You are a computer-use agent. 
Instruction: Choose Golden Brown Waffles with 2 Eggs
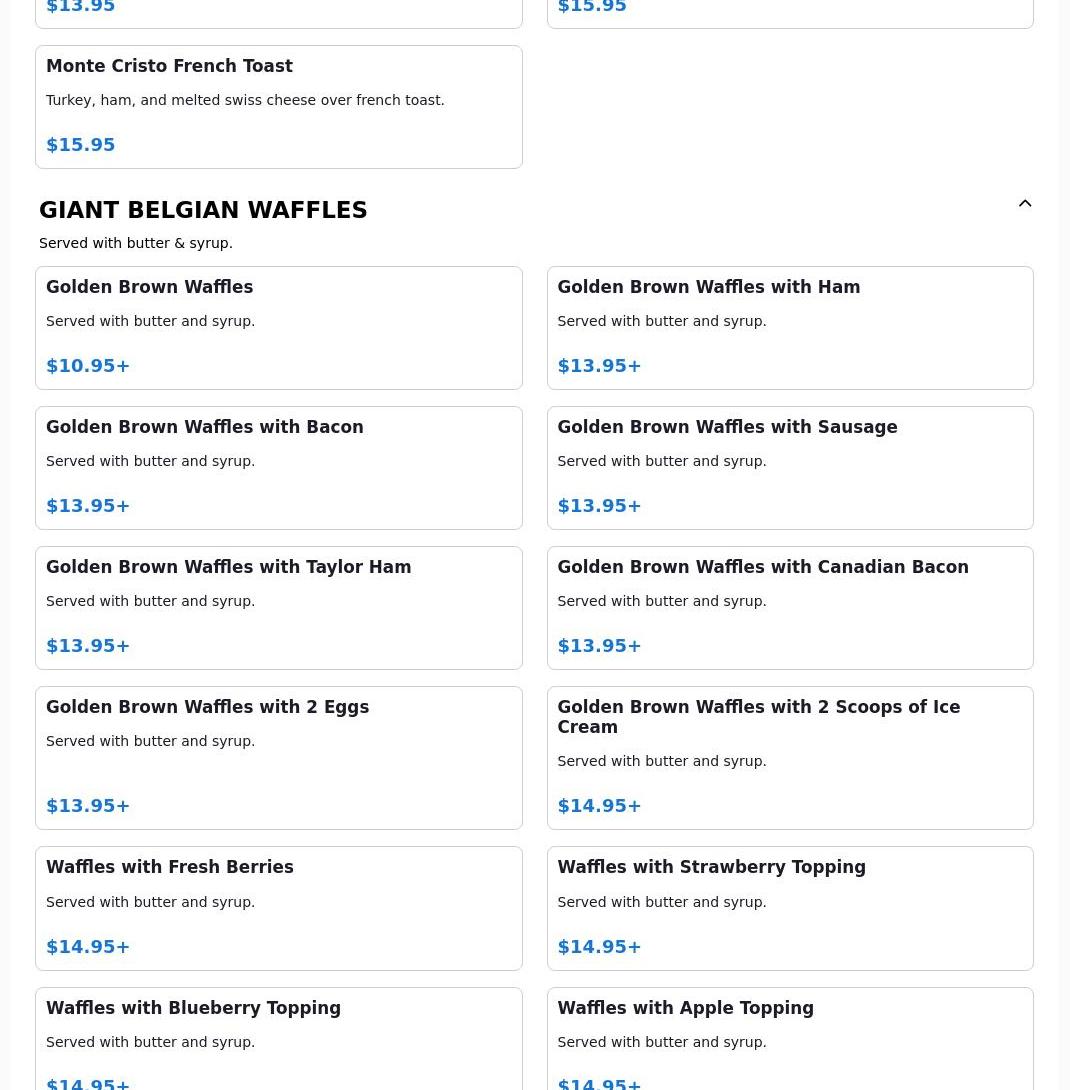[x=279, y=758]
